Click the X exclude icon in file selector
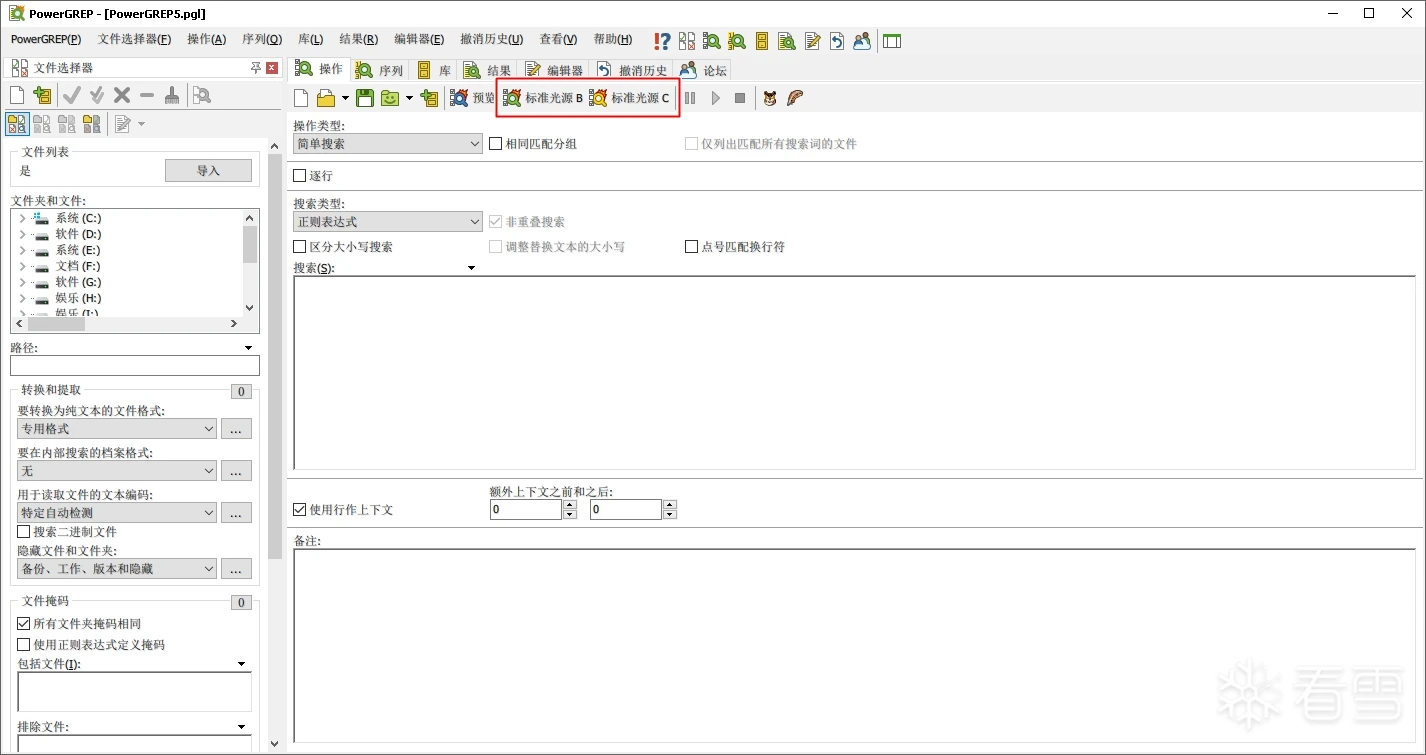This screenshot has height=755, width=1426. tap(122, 95)
